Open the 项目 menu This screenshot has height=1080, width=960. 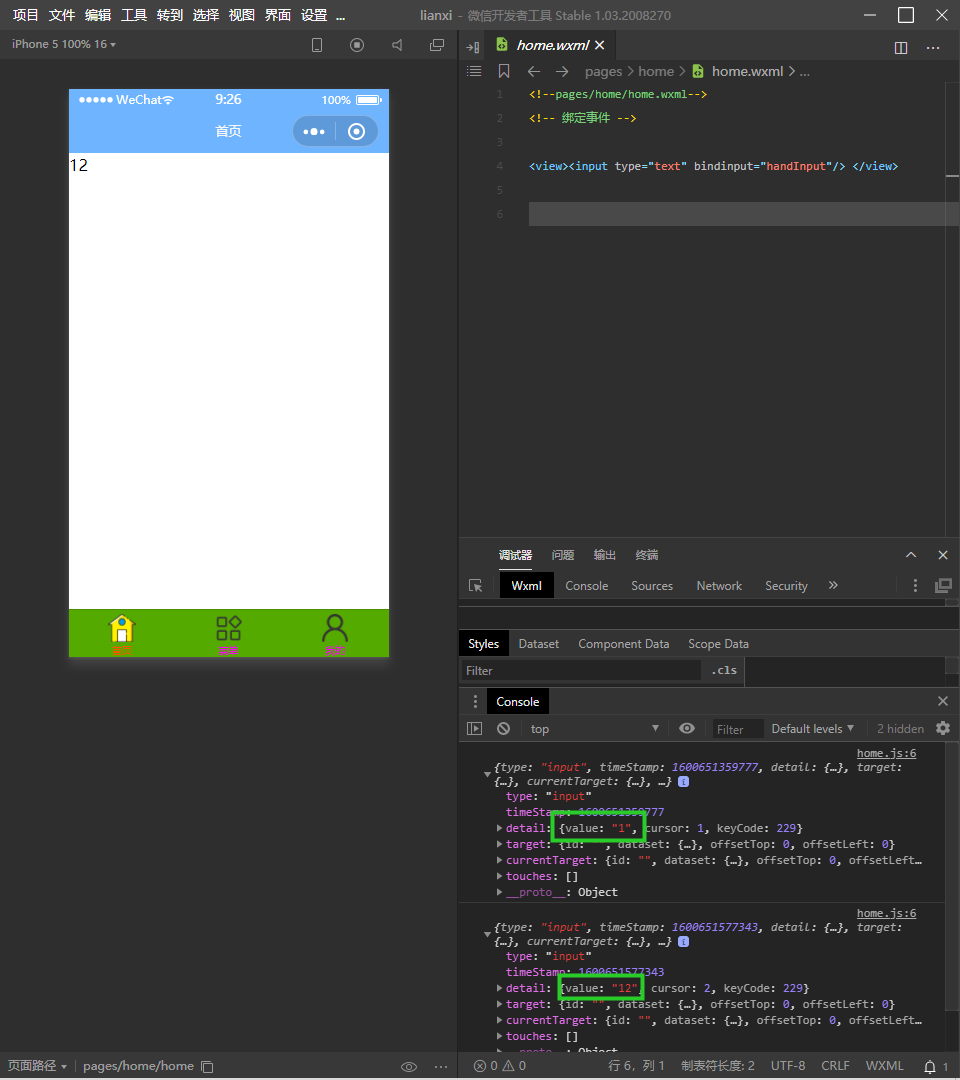(x=25, y=15)
